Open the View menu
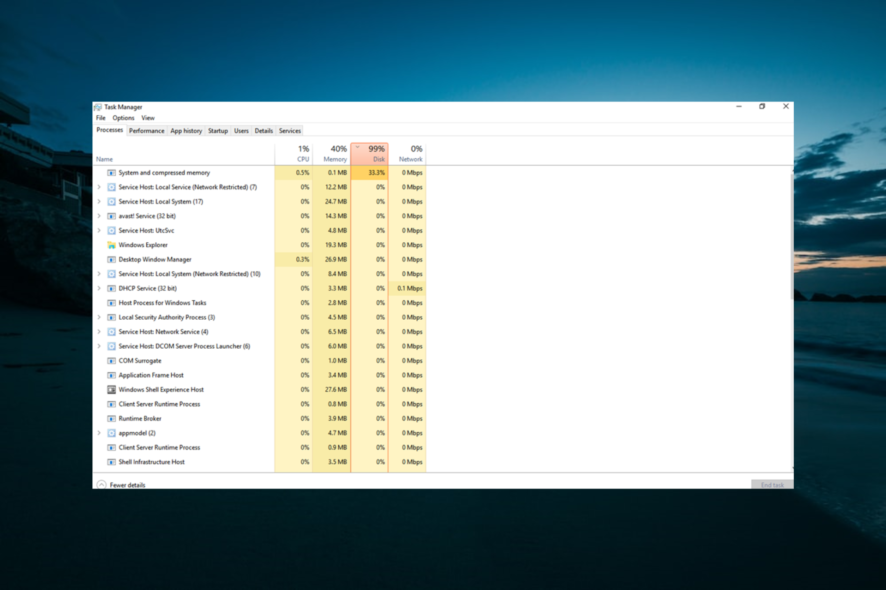 148,118
